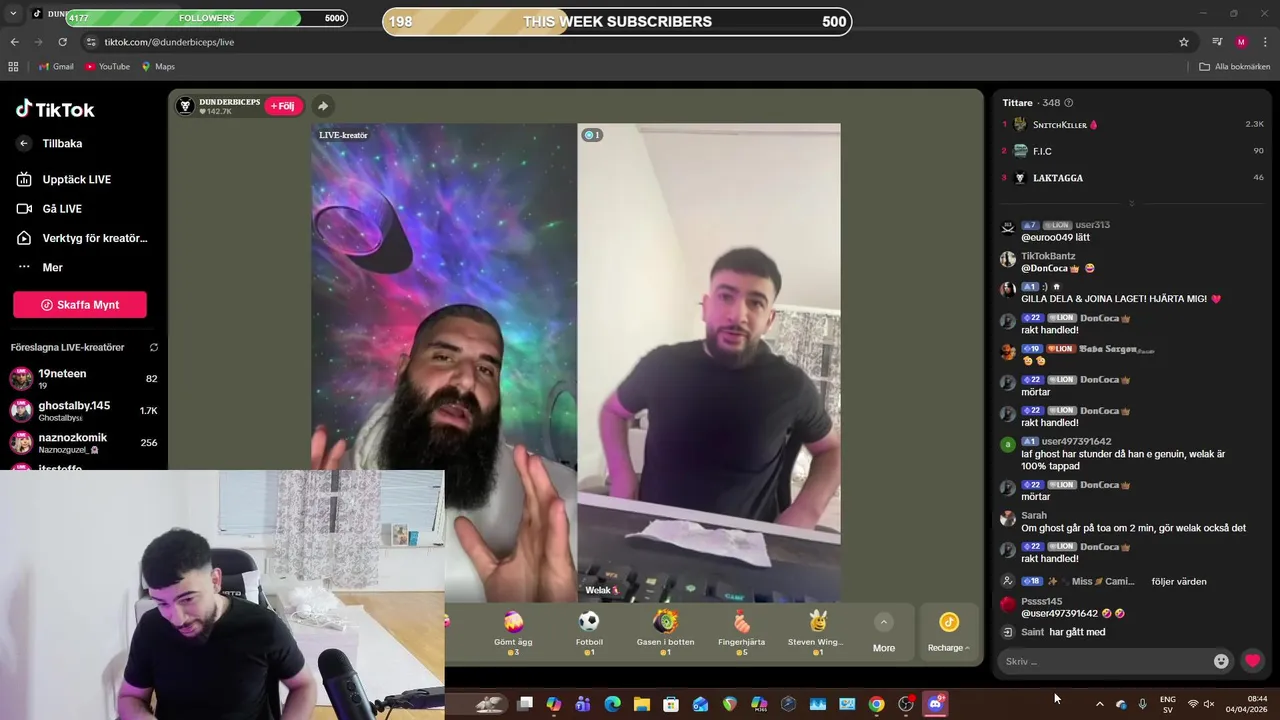
Task: Open the emoji picker in chat
Action: tap(1221, 661)
